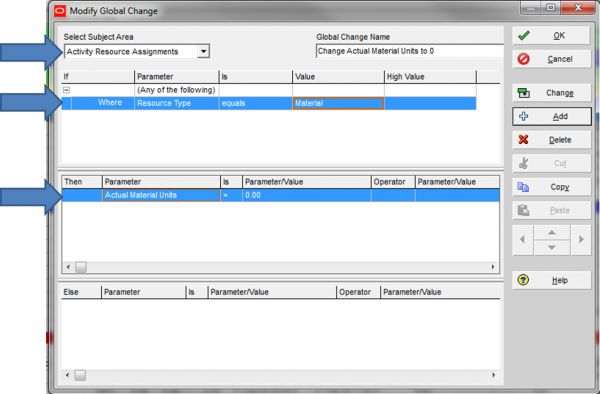
Task: Move selected row down with arrow
Action: coord(552,247)
